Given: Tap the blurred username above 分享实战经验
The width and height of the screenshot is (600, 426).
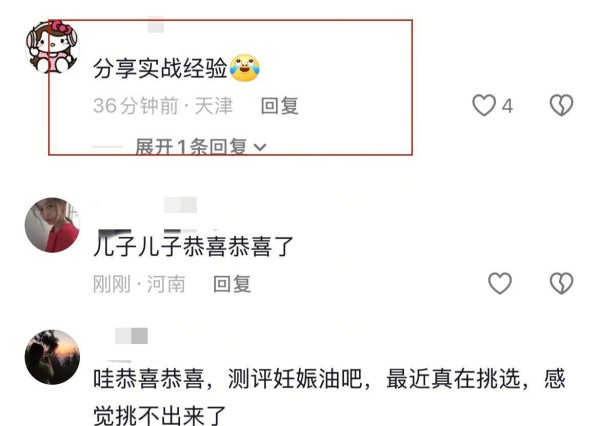Looking at the screenshot, I should coord(156,25).
